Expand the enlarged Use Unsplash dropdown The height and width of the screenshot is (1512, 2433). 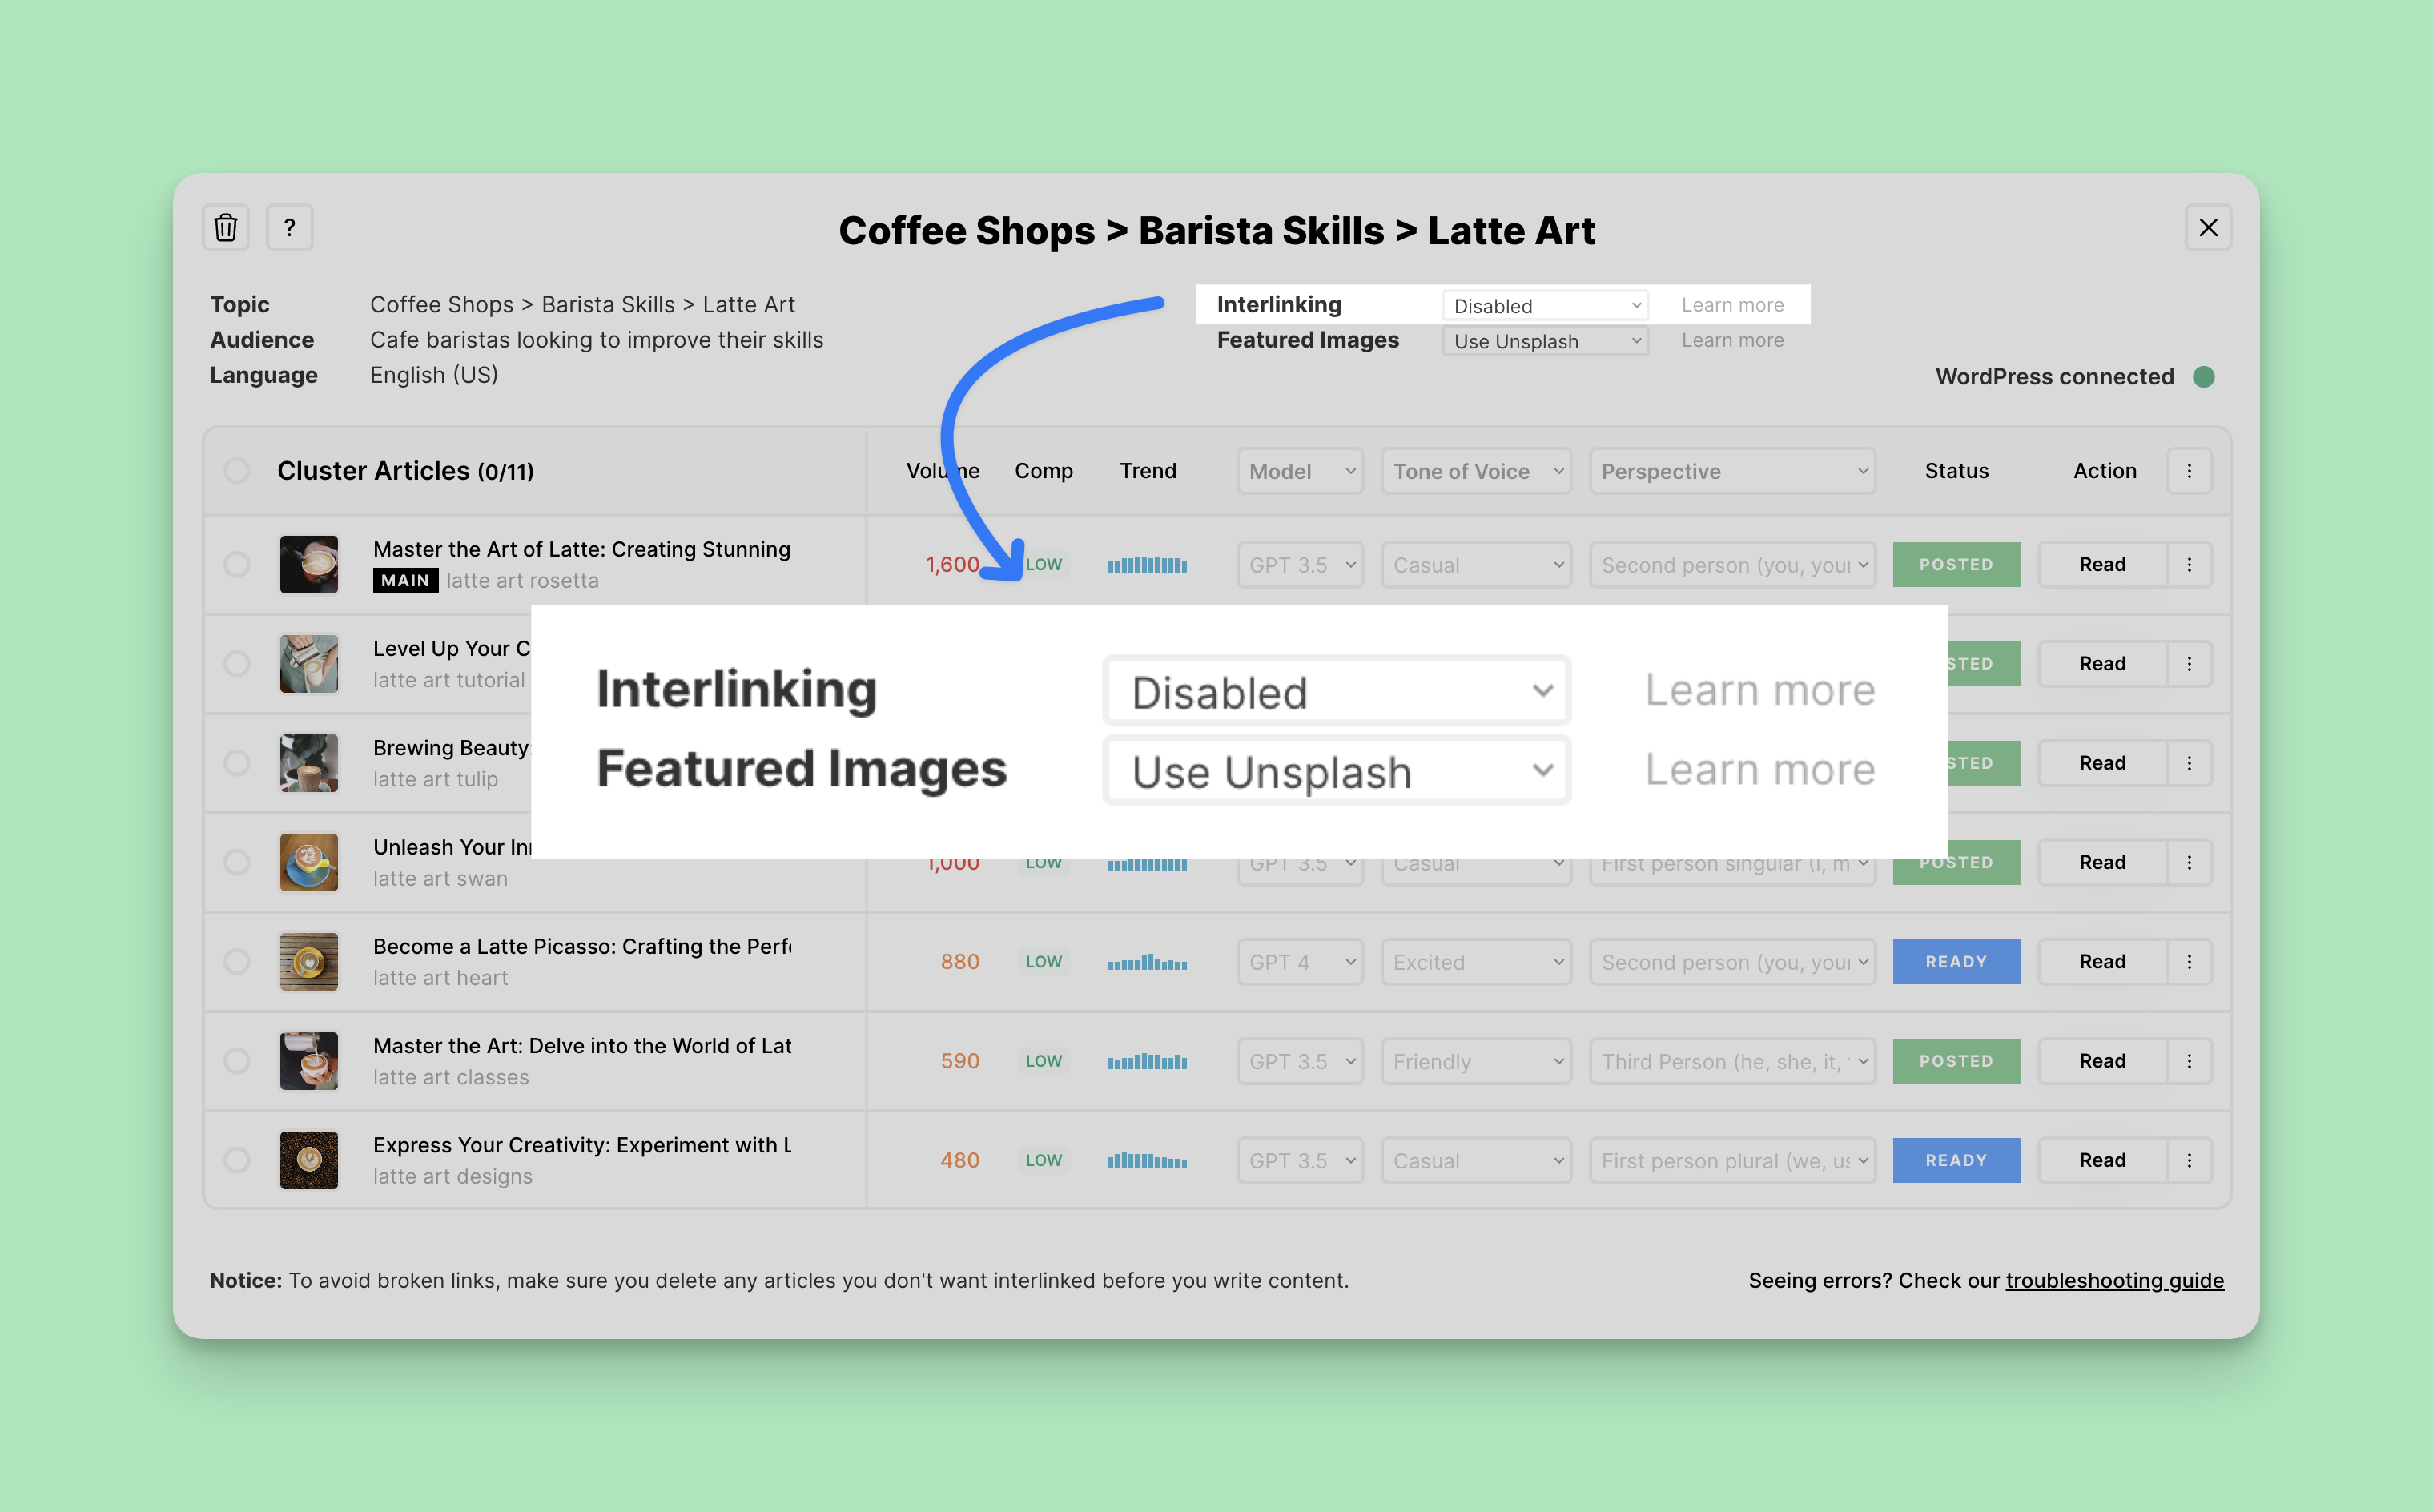click(x=1336, y=771)
